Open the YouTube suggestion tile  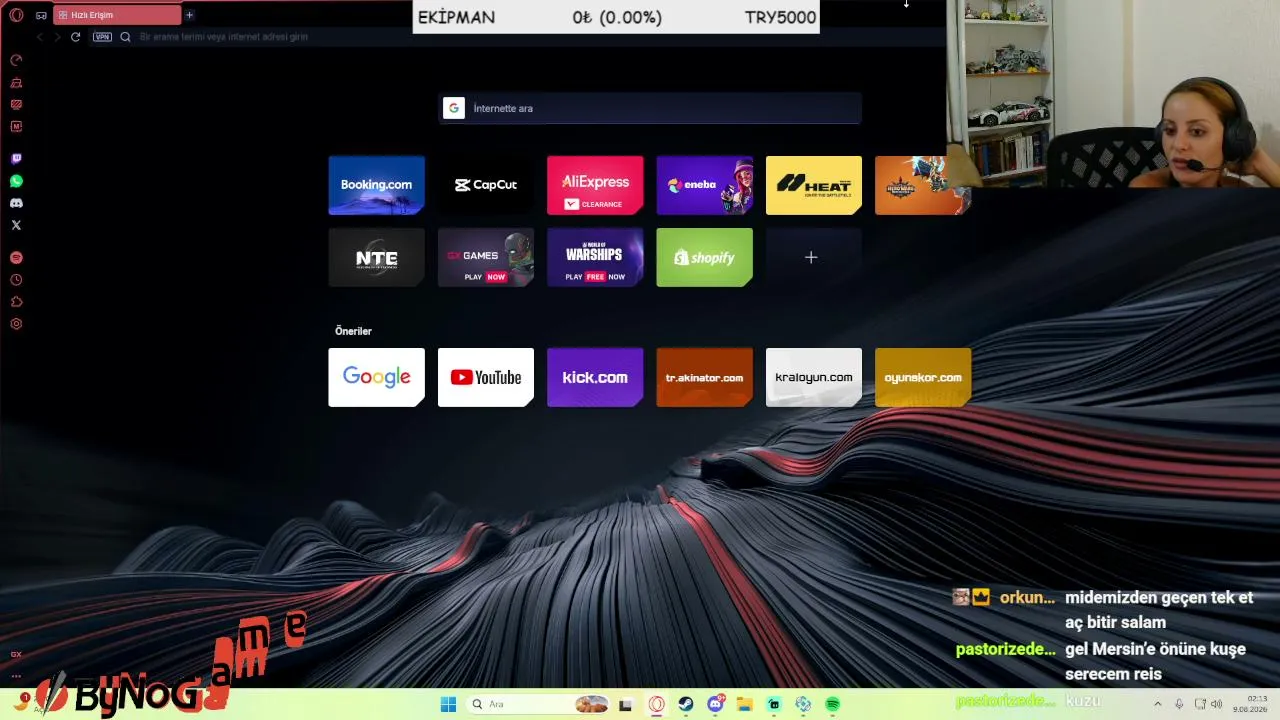(486, 377)
